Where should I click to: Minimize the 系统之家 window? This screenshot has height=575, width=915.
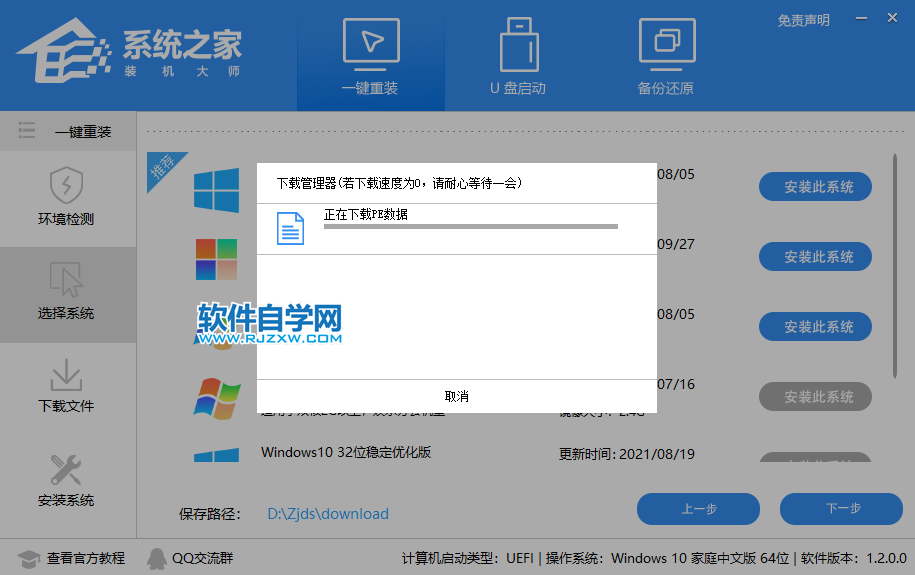tap(861, 19)
